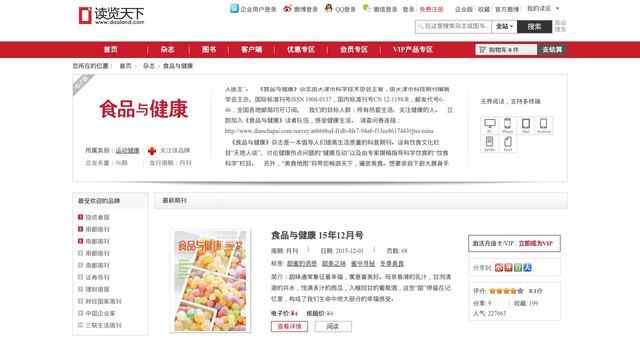Click 立即成为VIP link
This screenshot has height=360, width=640.
(536, 244)
